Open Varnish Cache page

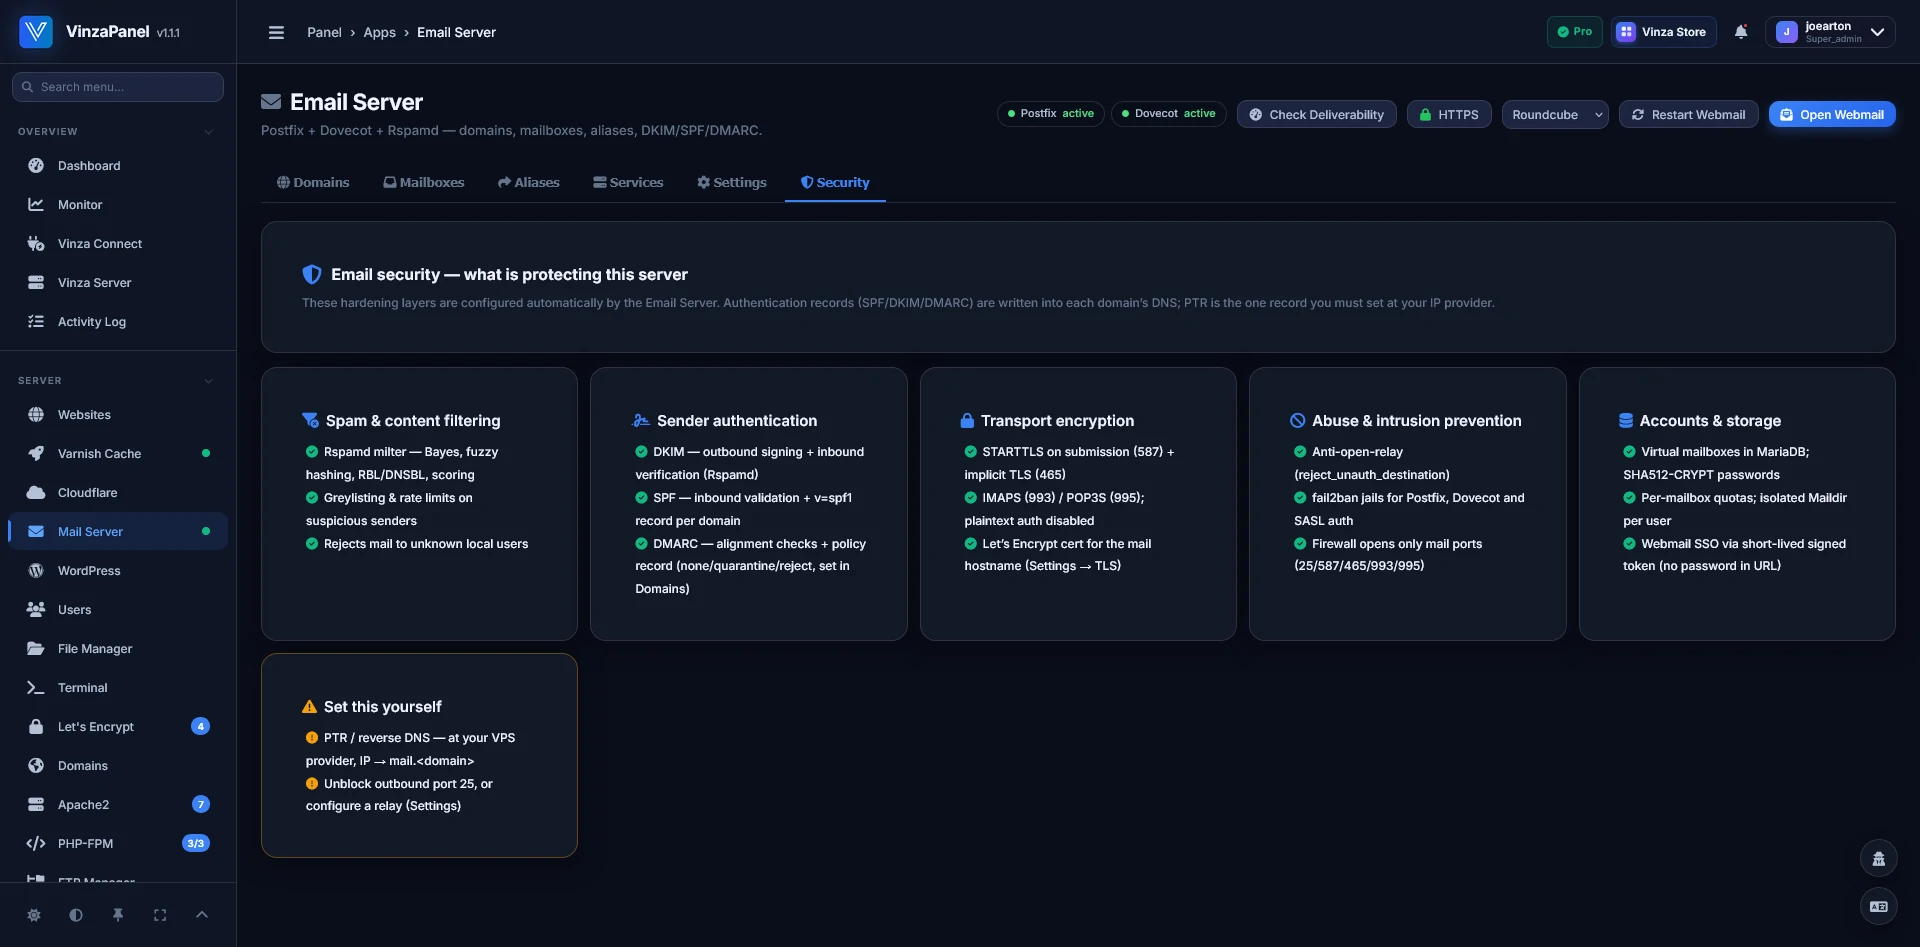click(118, 454)
